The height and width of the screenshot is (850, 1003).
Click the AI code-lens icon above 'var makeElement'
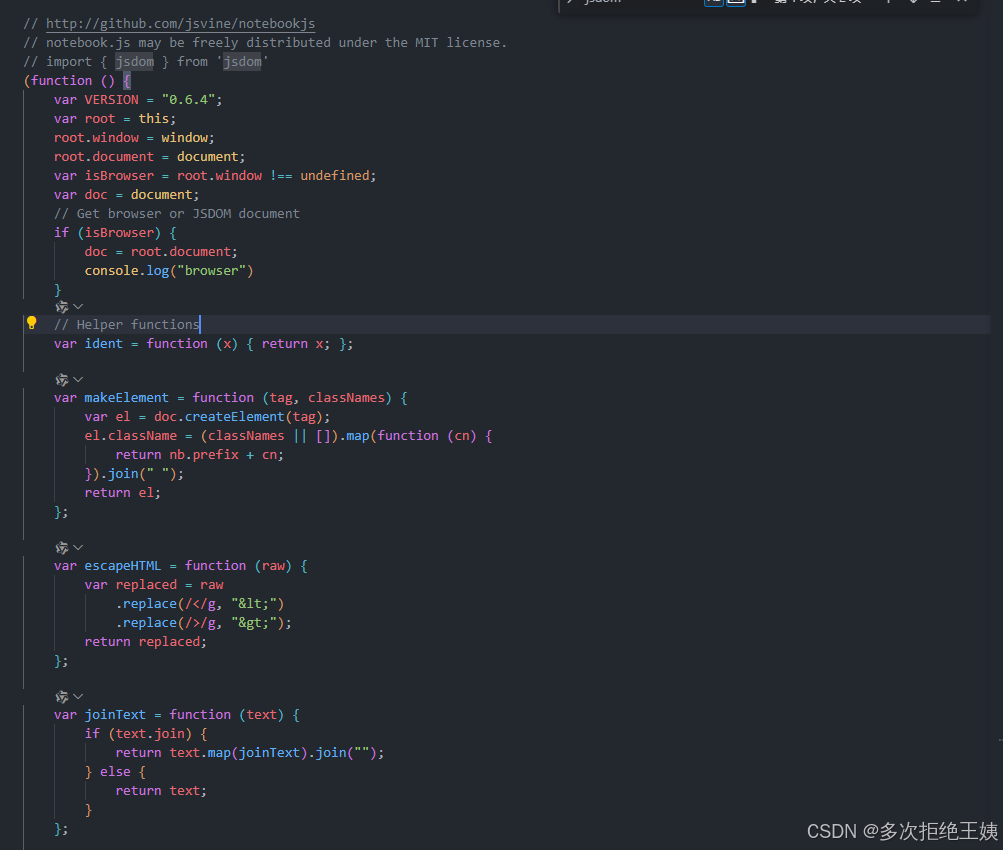pos(61,380)
